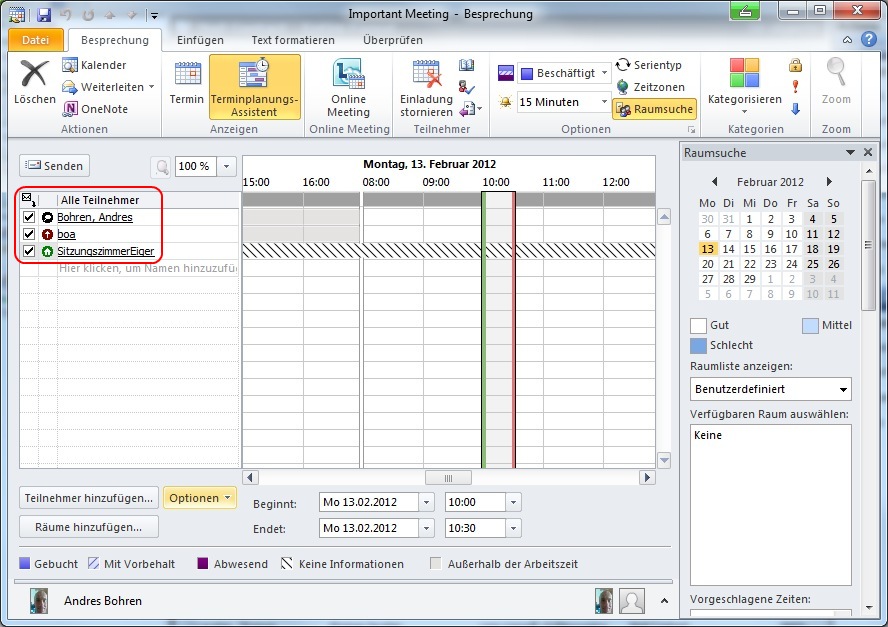This screenshot has width=888, height=627.
Task: Click the check names icon
Action: (466, 87)
